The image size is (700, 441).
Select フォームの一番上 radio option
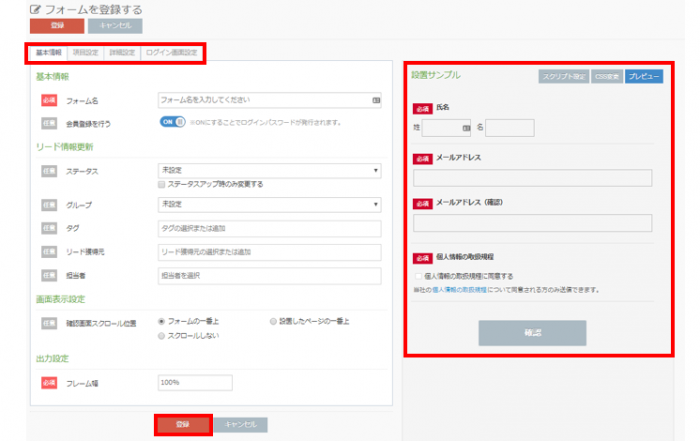pyautogui.click(x=162, y=322)
